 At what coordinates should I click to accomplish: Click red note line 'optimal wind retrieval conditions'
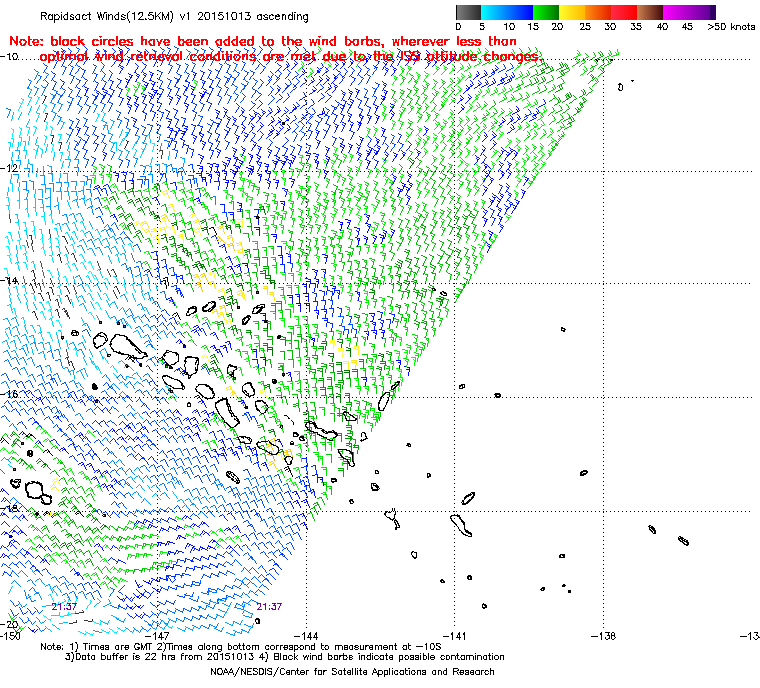290,57
